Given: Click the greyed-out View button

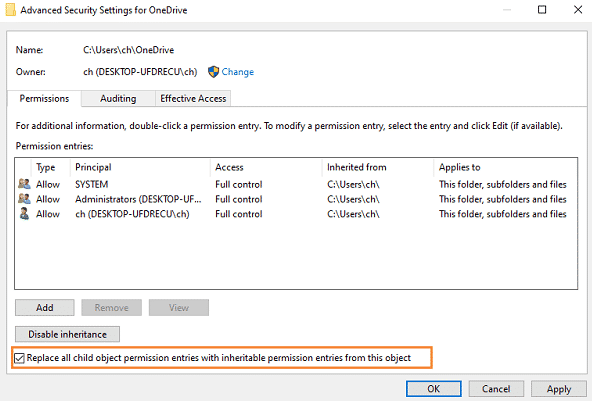Looking at the screenshot, I should [179, 308].
